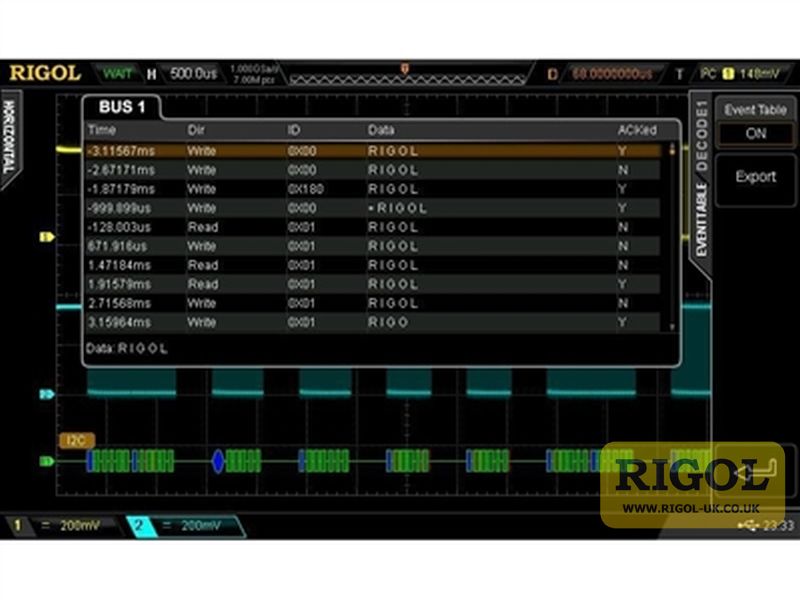This screenshot has width=800, height=600.
Task: Click the Dir column header
Action: 196,130
